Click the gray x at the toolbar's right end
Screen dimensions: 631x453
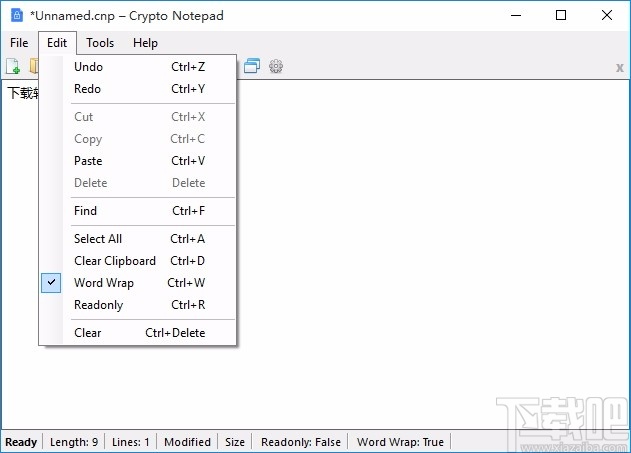(x=620, y=68)
